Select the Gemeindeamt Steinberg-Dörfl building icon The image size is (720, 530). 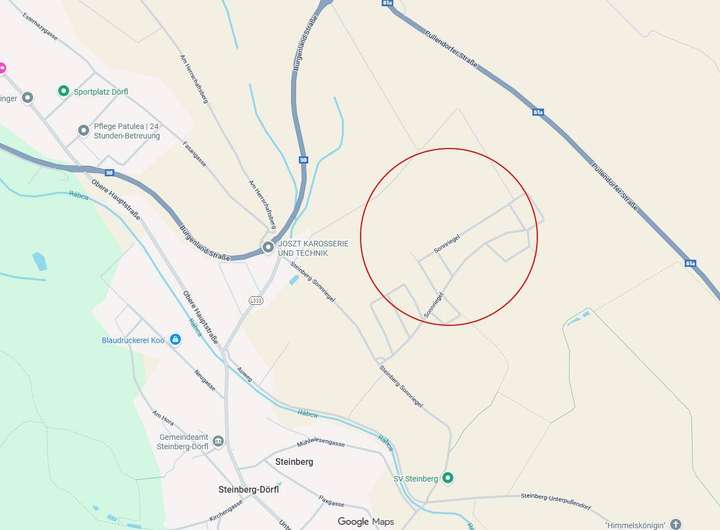(219, 441)
